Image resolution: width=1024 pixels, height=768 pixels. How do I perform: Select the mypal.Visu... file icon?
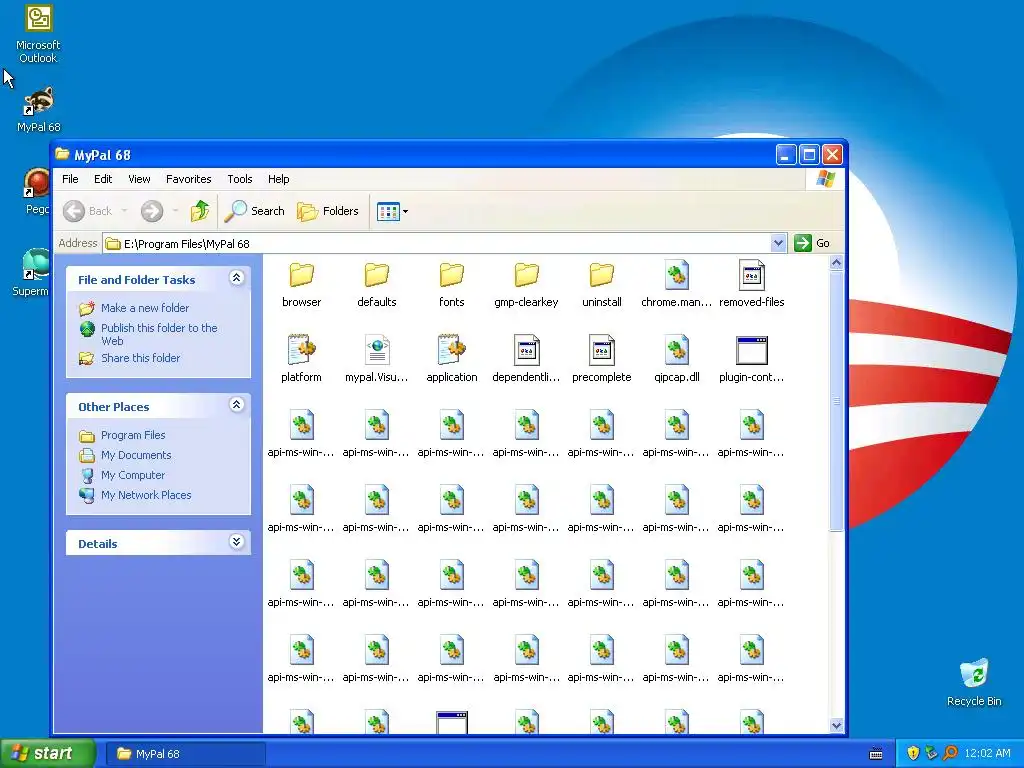[377, 350]
